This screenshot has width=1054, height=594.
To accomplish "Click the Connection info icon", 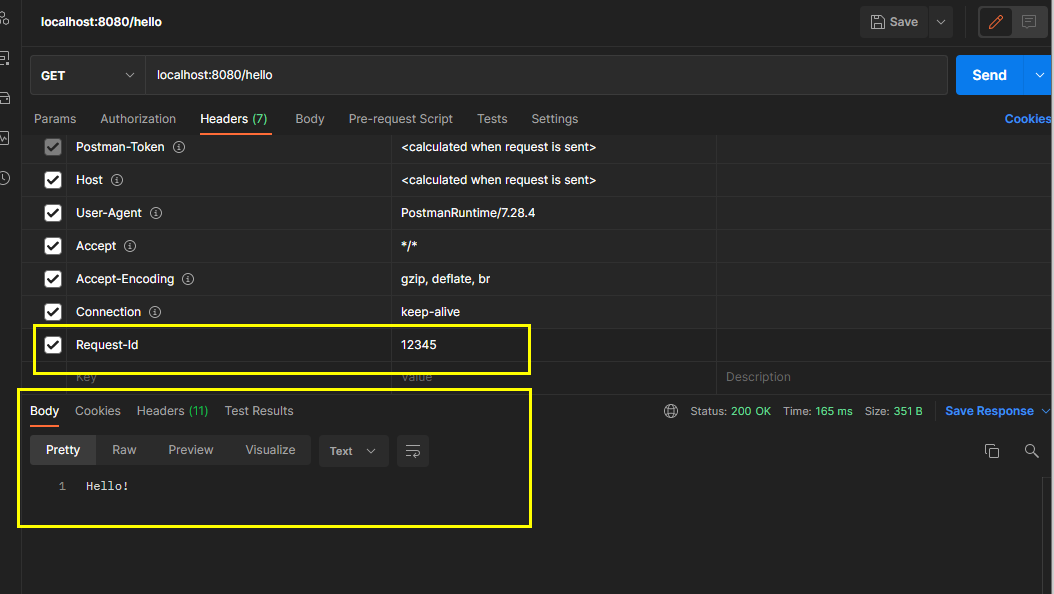I will pyautogui.click(x=155, y=312).
